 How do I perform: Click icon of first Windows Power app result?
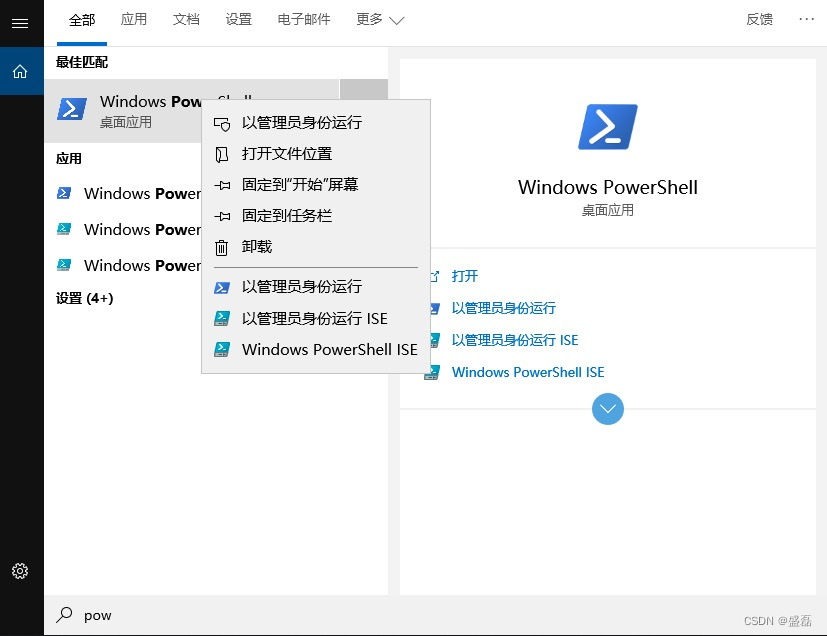pos(64,194)
